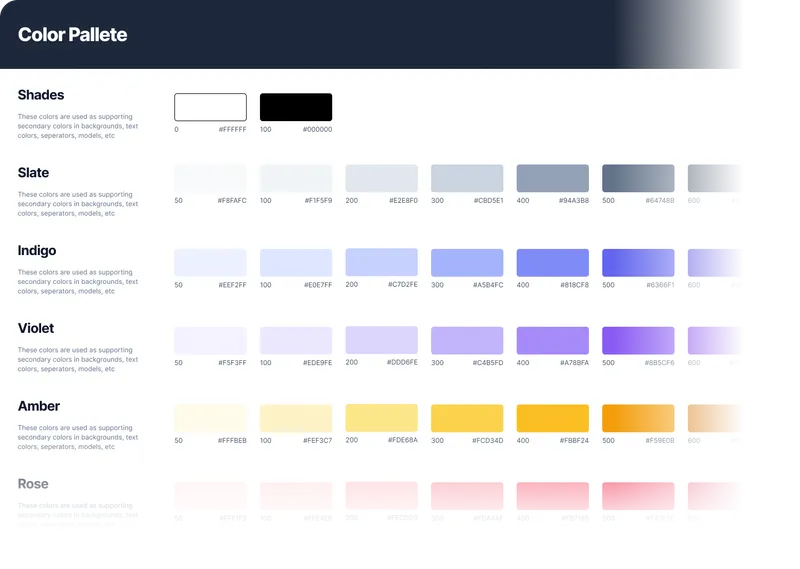The image size is (800, 569).
Task: Click the #A5B4FC hex code label
Action: [x=488, y=285]
